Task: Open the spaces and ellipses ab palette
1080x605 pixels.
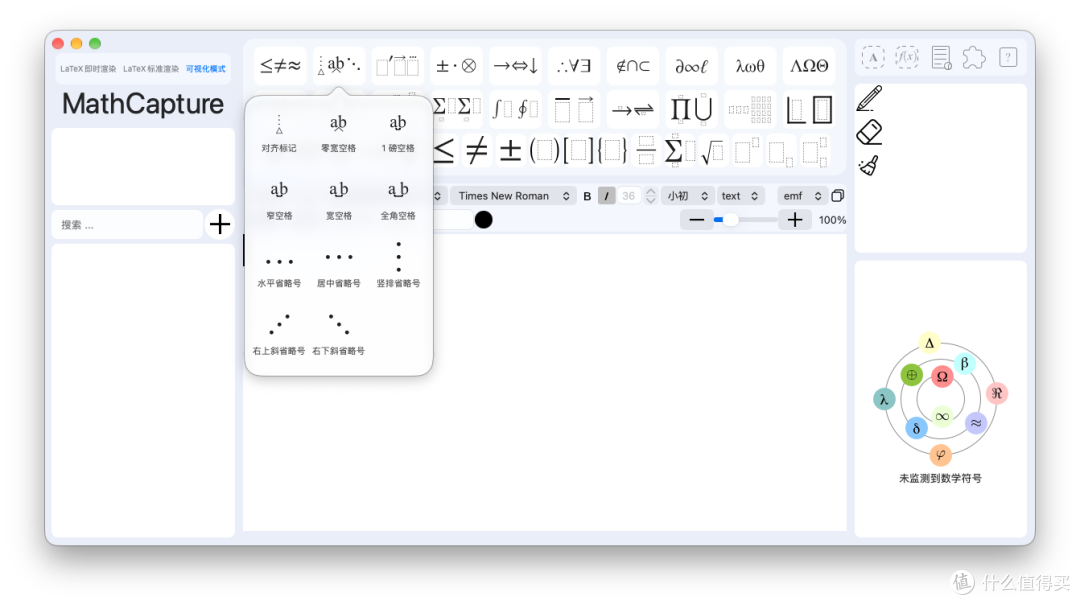Action: click(x=339, y=66)
